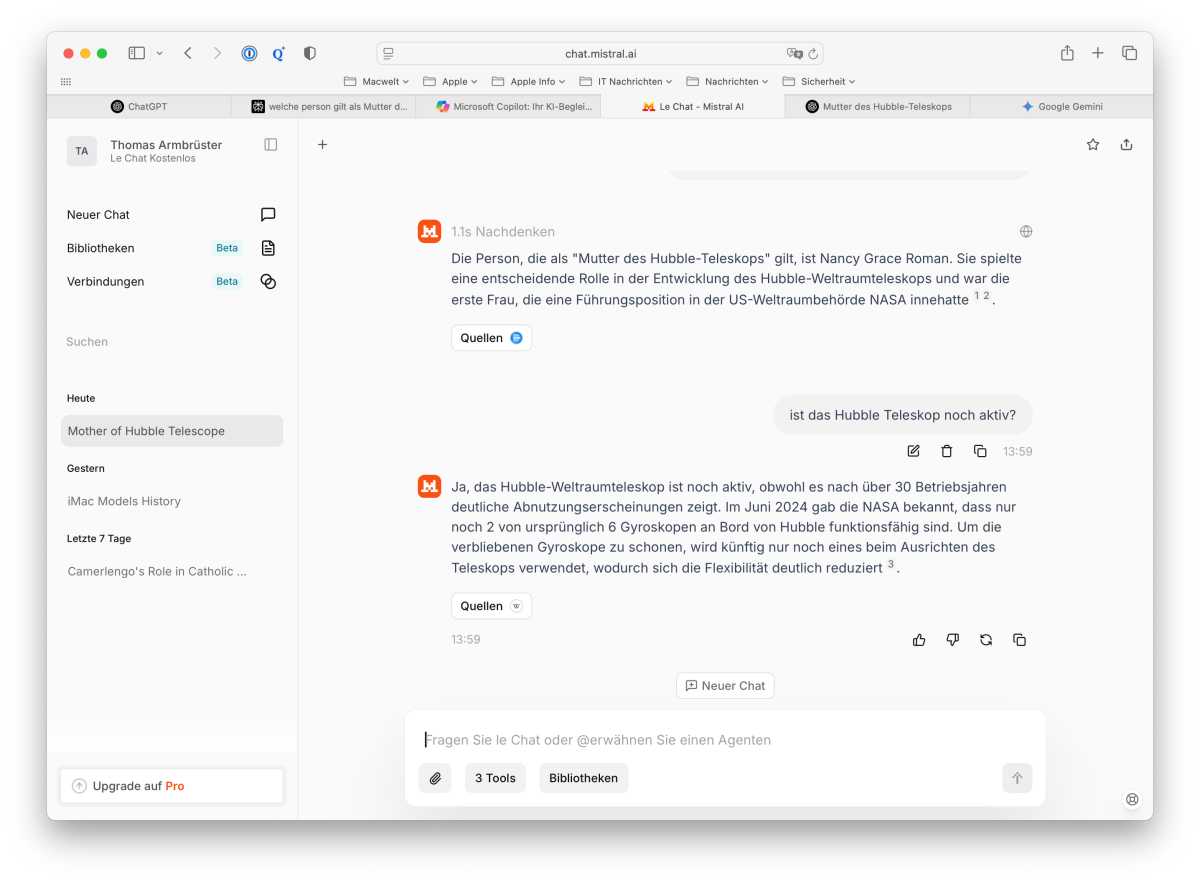Expand the Sicherheit bookmarks folder

click(x=819, y=81)
